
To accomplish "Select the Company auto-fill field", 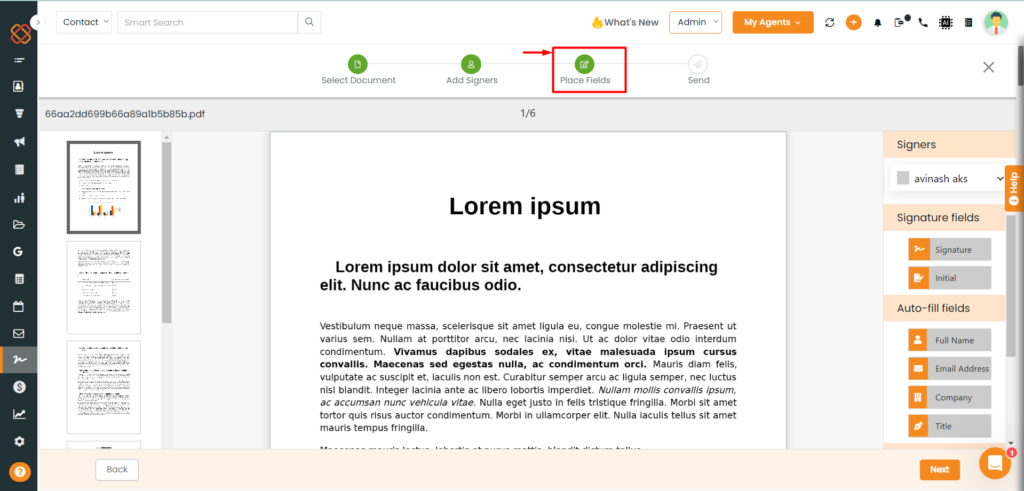I will coord(950,397).
